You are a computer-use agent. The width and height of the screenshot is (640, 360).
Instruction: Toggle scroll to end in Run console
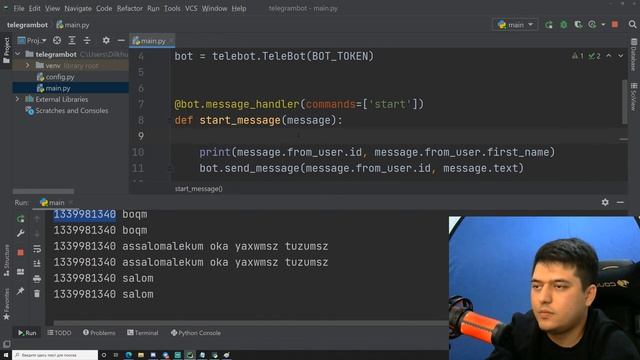[37, 264]
